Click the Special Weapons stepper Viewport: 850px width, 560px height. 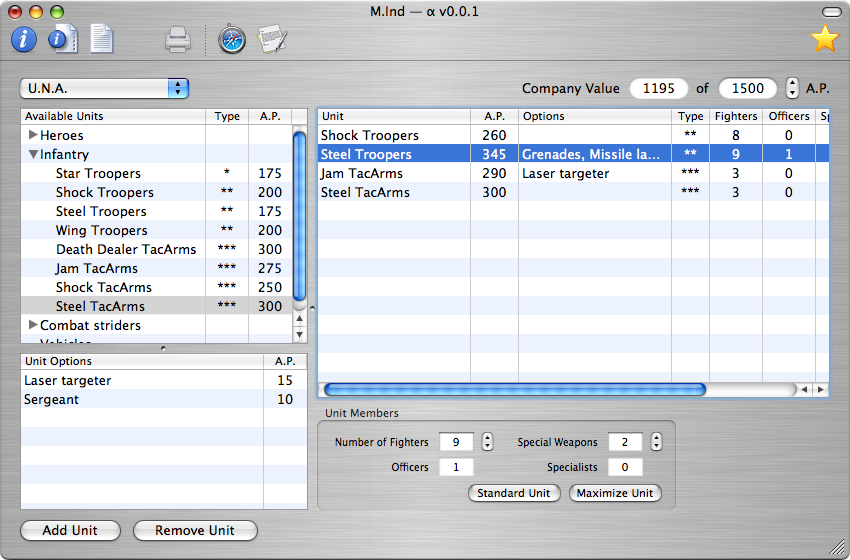656,442
